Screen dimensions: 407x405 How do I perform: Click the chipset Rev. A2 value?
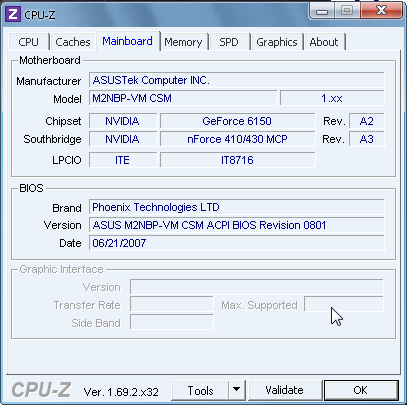pos(367,121)
